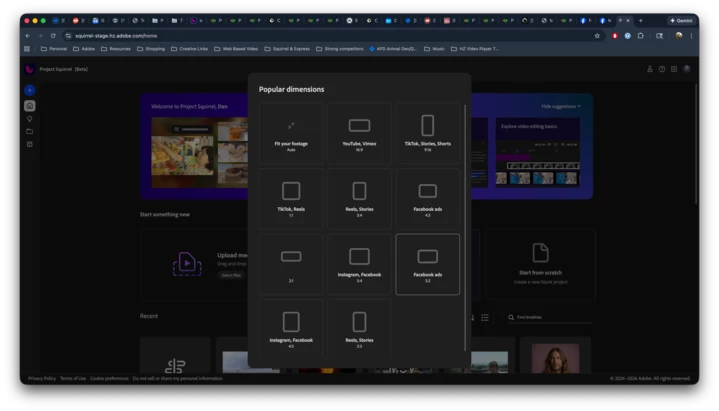Open a new browser tab
This screenshot has height=411, width=719.
[x=641, y=21]
